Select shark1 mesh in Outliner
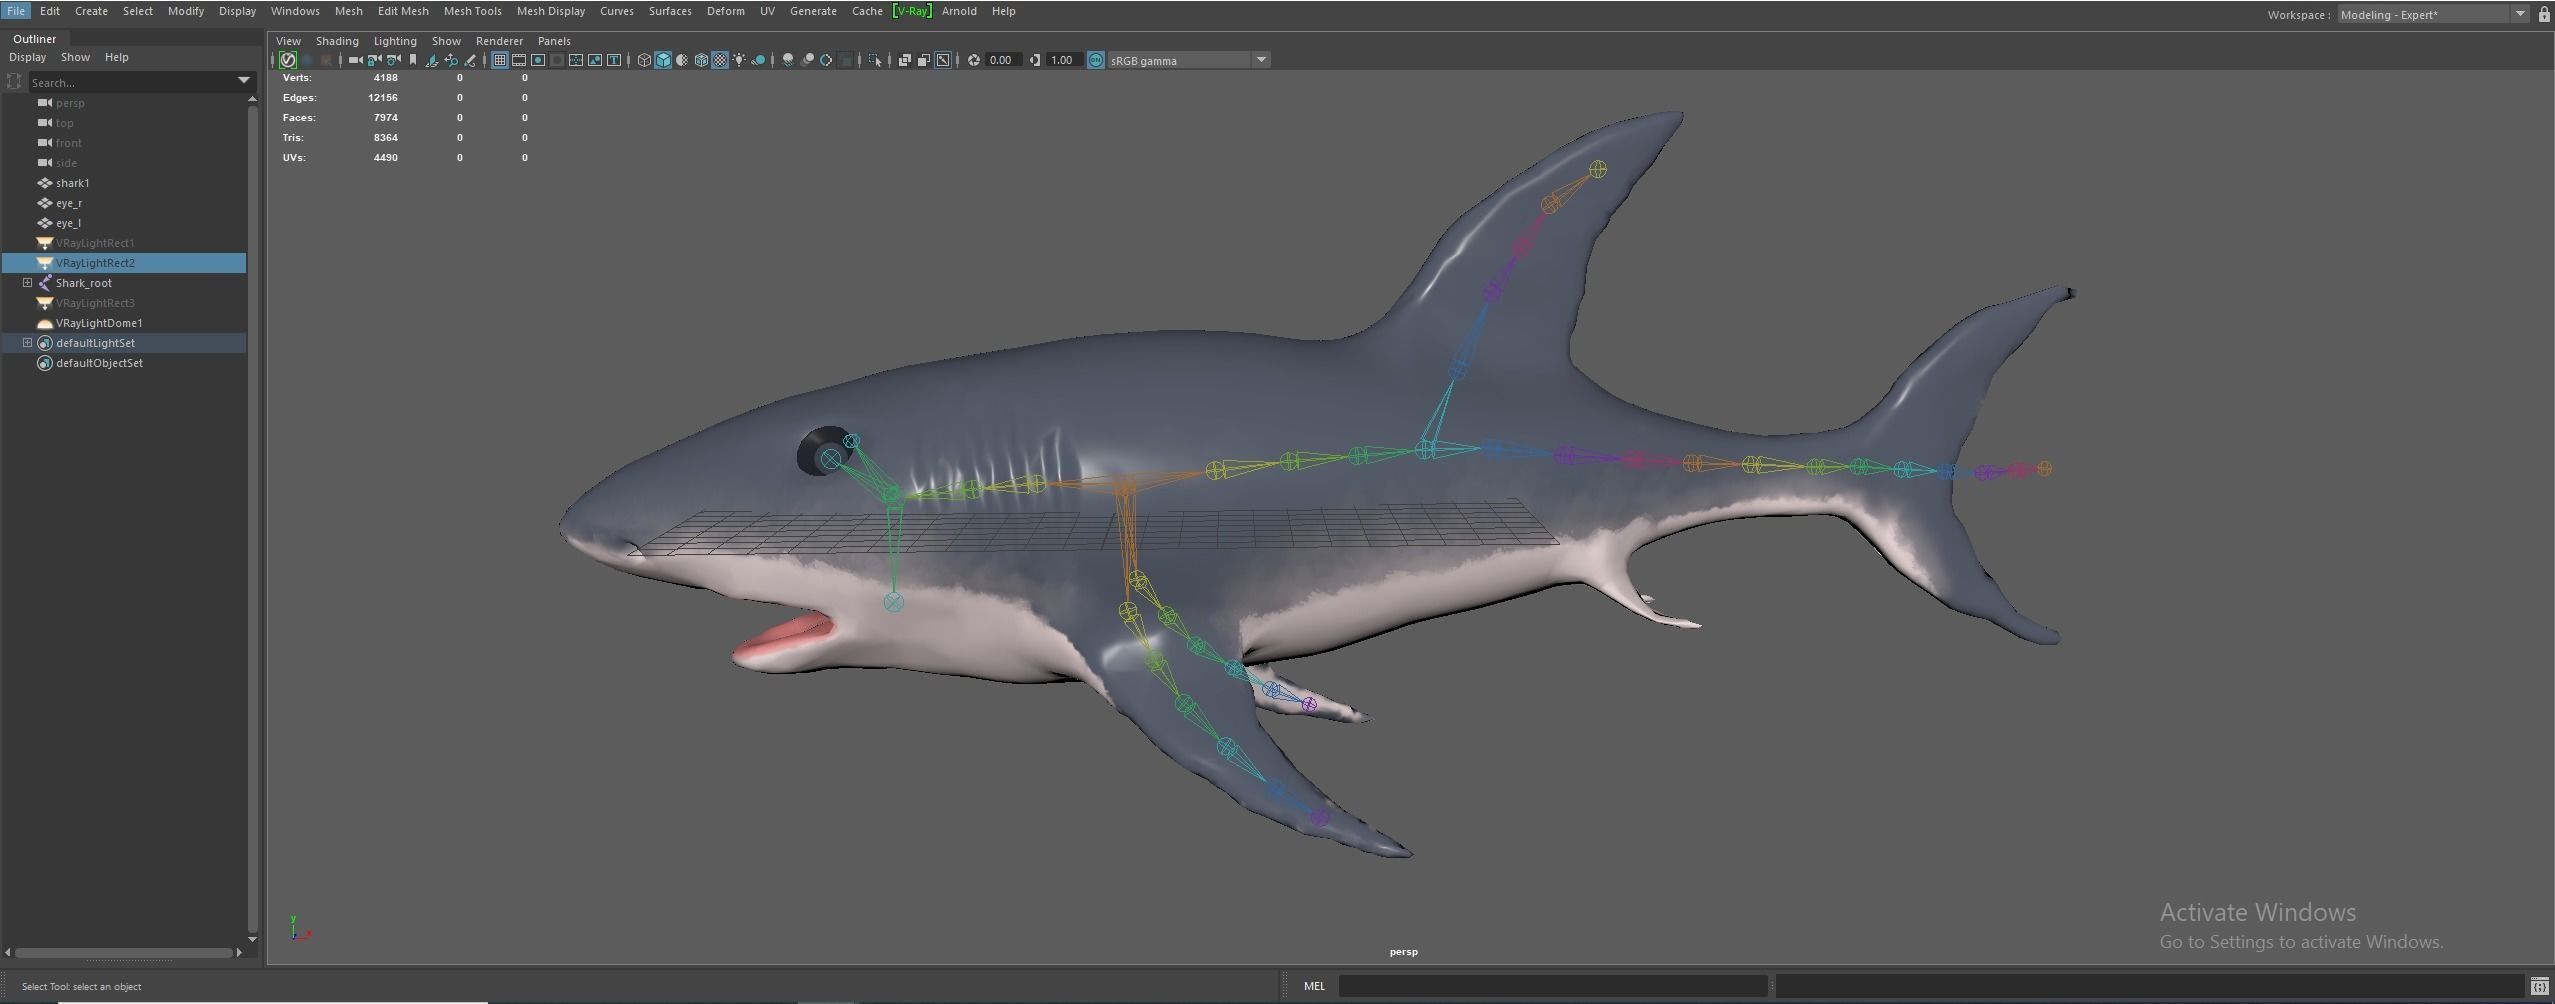This screenshot has width=2555, height=1004. (72, 183)
